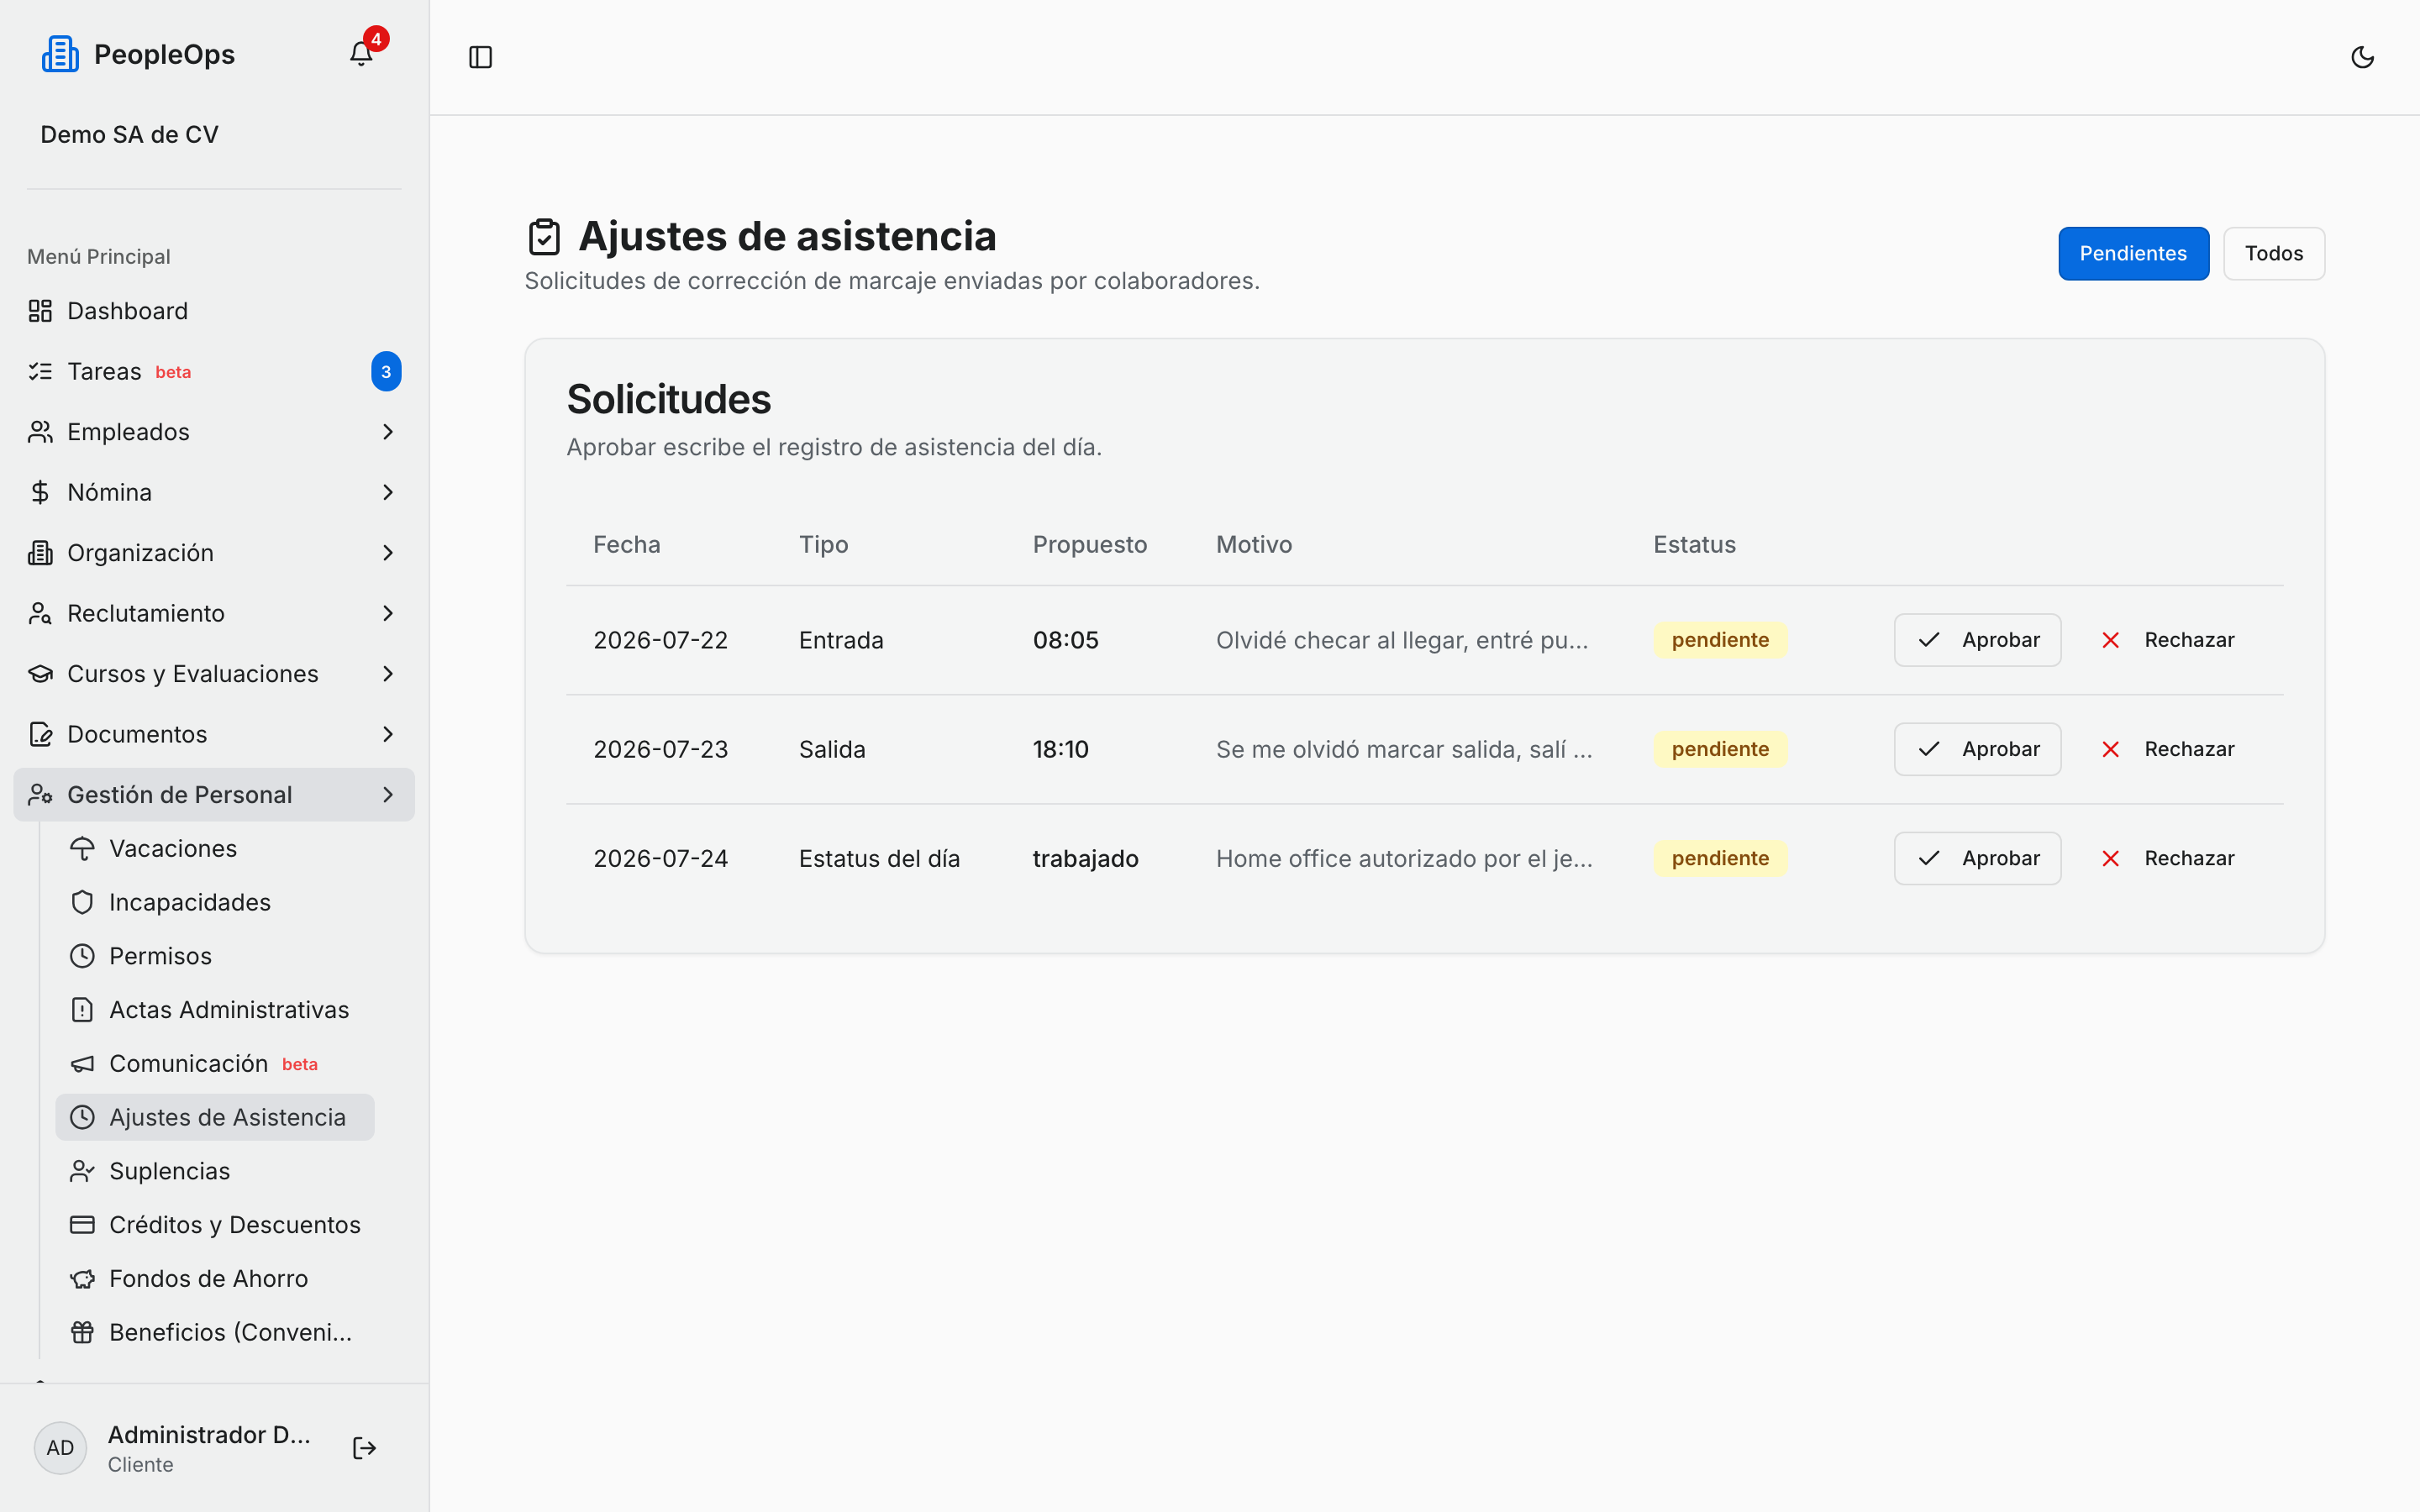Viewport: 2420px width, 1512px height.
Task: Expand the Documentos chevron
Action: click(388, 734)
